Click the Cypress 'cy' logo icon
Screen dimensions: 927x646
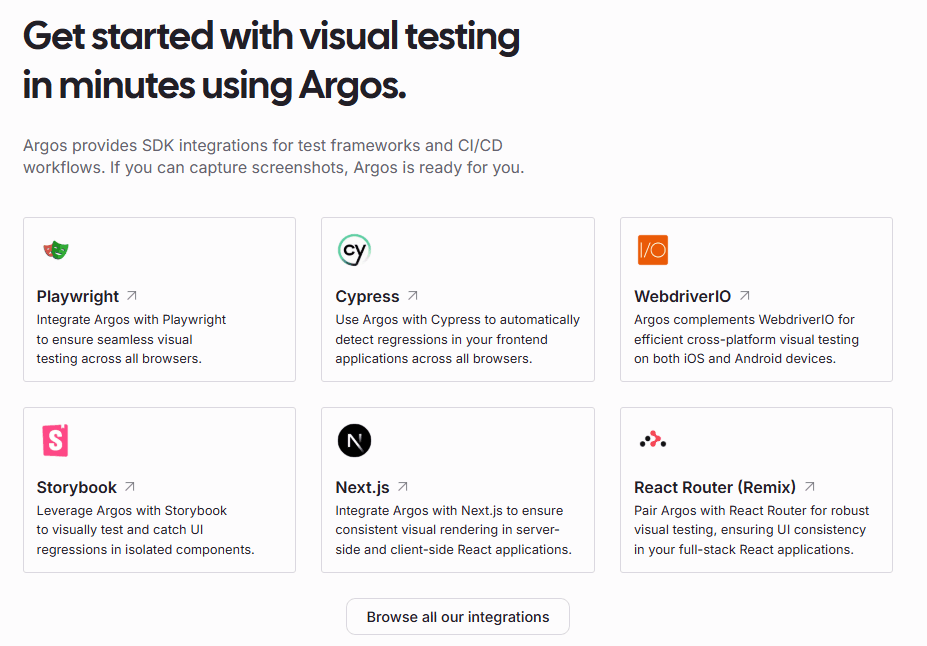point(354,250)
